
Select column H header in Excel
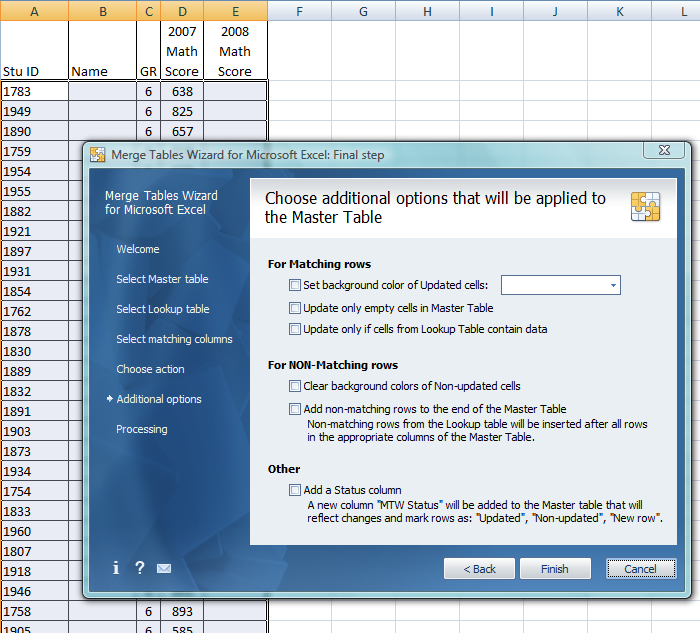(427, 11)
